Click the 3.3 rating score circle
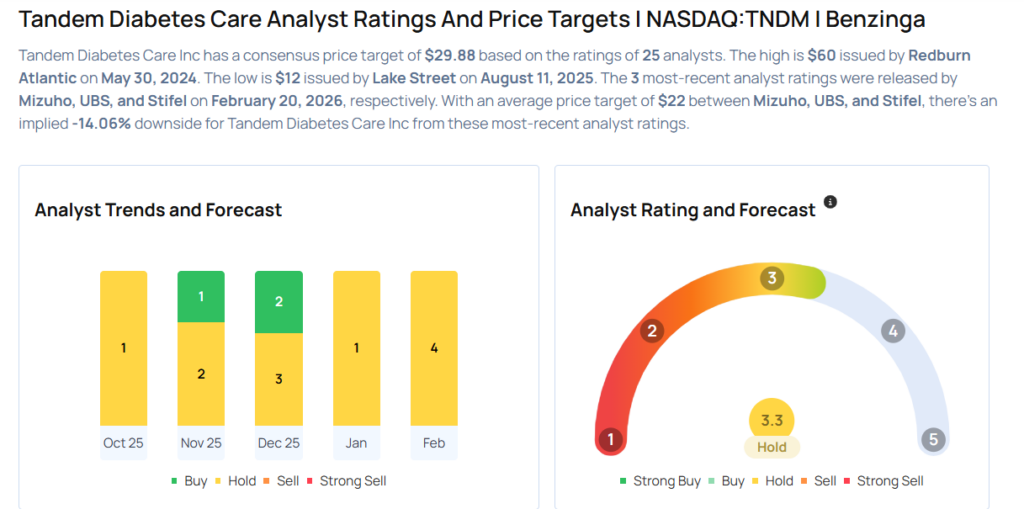 [771, 420]
